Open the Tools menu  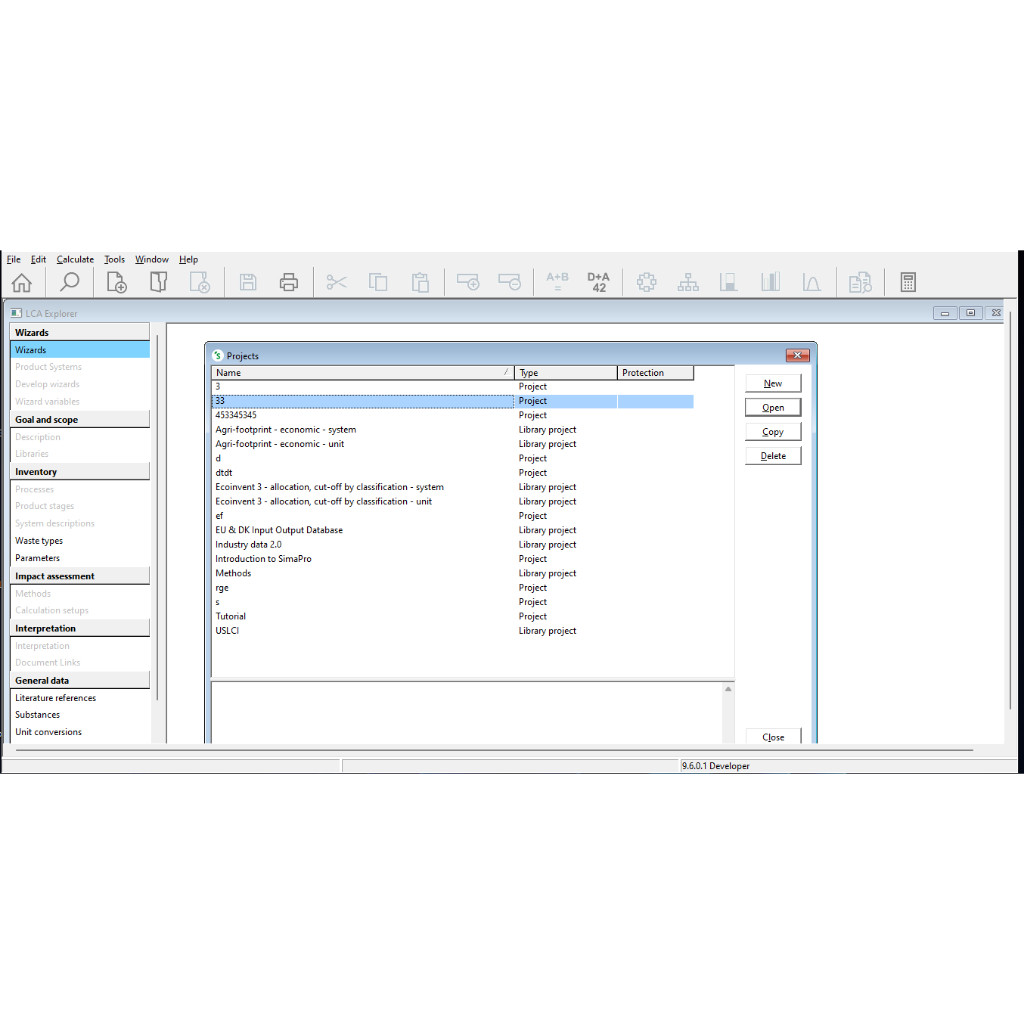point(114,259)
